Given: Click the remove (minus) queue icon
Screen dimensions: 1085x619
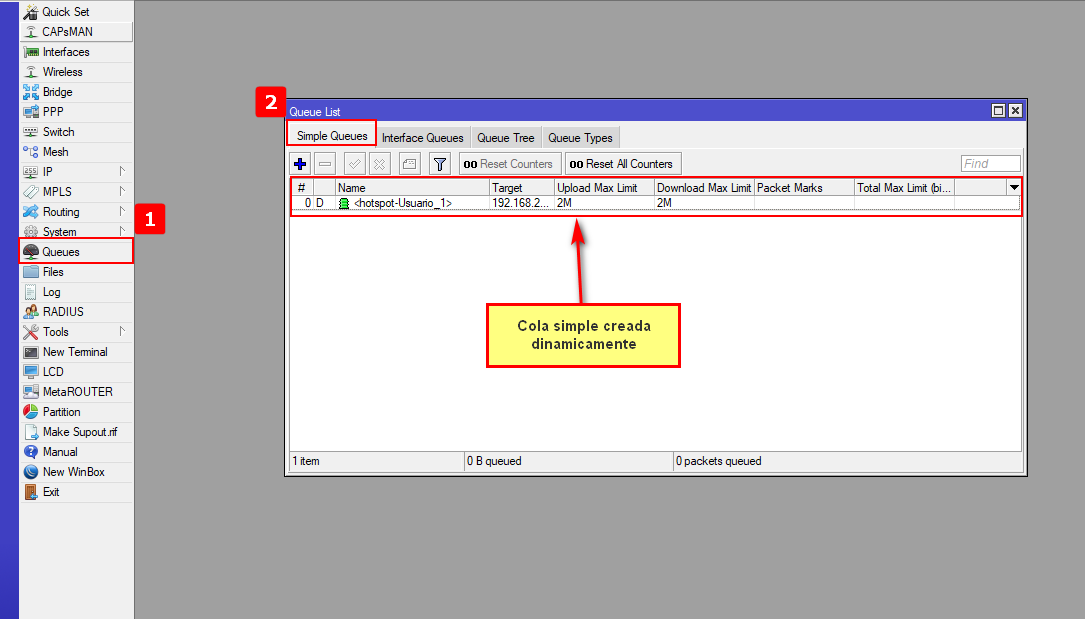Looking at the screenshot, I should pyautogui.click(x=325, y=164).
